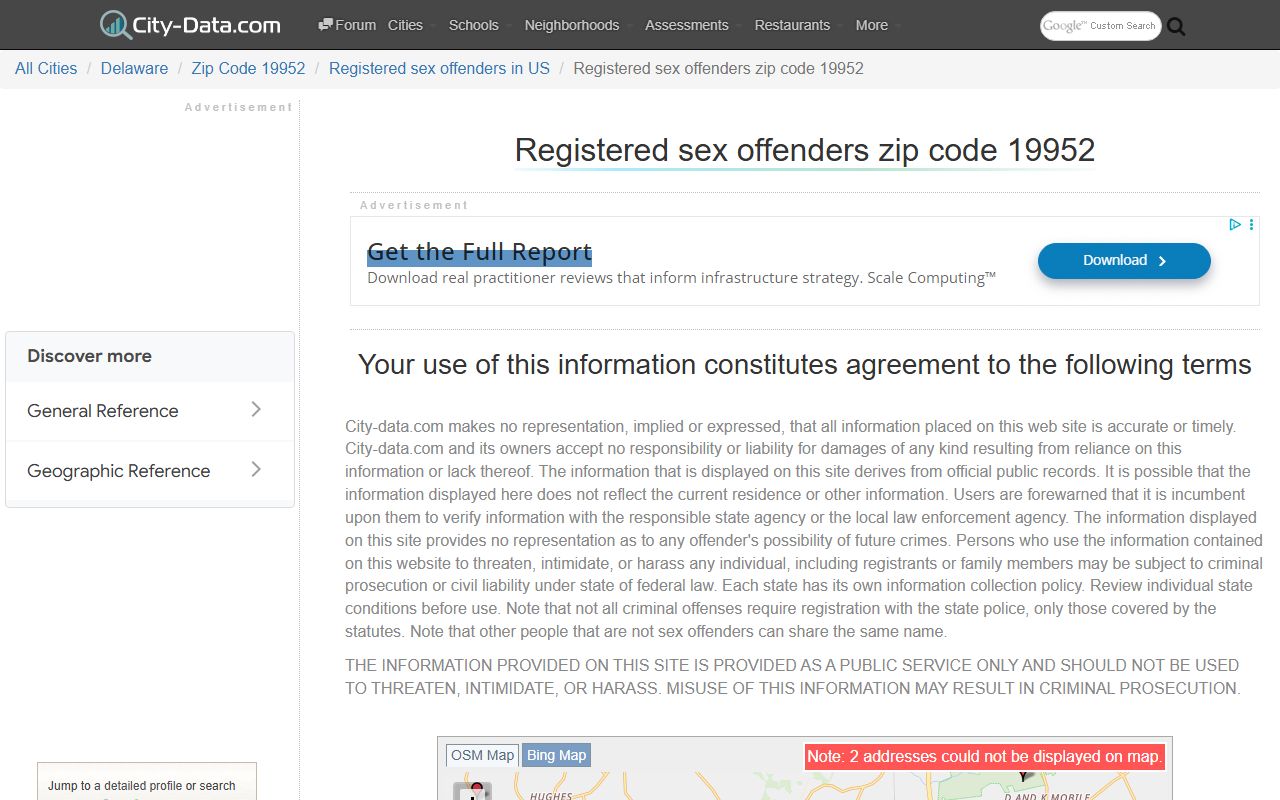1280x800 pixels.
Task: Expand Geographic Reference in Discover more
Action: click(150, 471)
